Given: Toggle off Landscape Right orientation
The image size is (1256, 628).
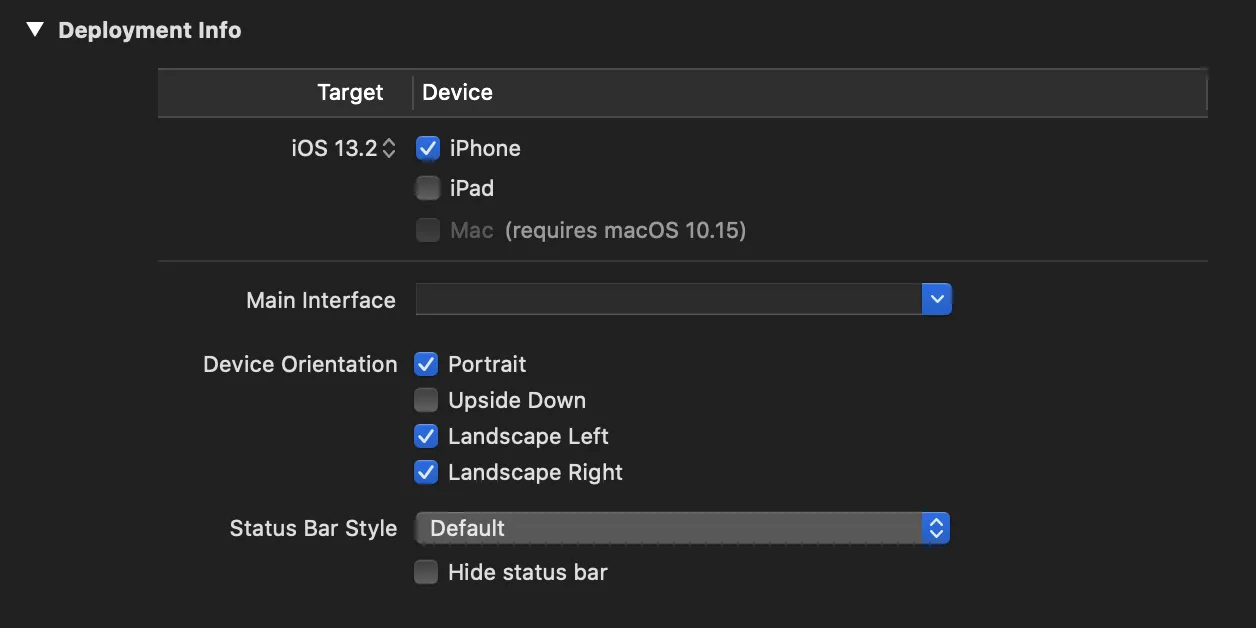Looking at the screenshot, I should pyautogui.click(x=427, y=472).
